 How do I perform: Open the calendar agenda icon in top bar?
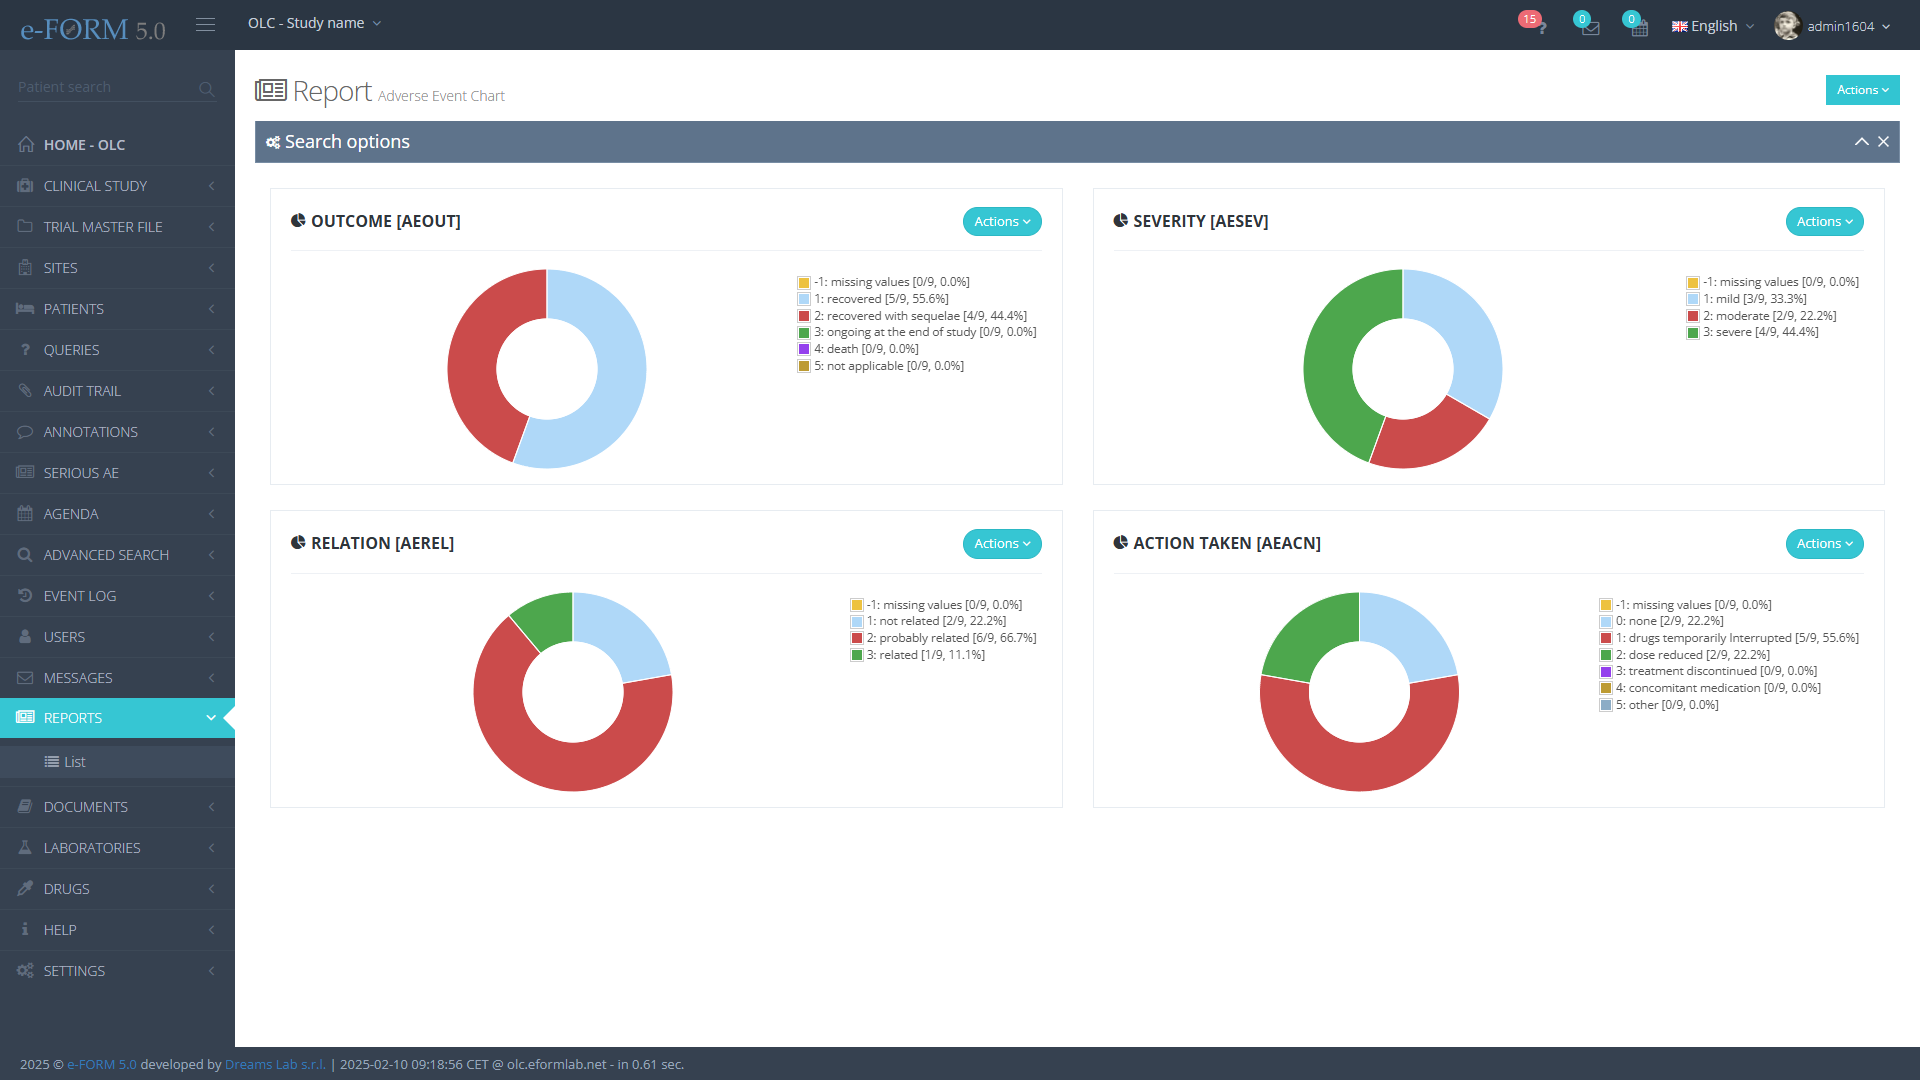(x=1638, y=26)
